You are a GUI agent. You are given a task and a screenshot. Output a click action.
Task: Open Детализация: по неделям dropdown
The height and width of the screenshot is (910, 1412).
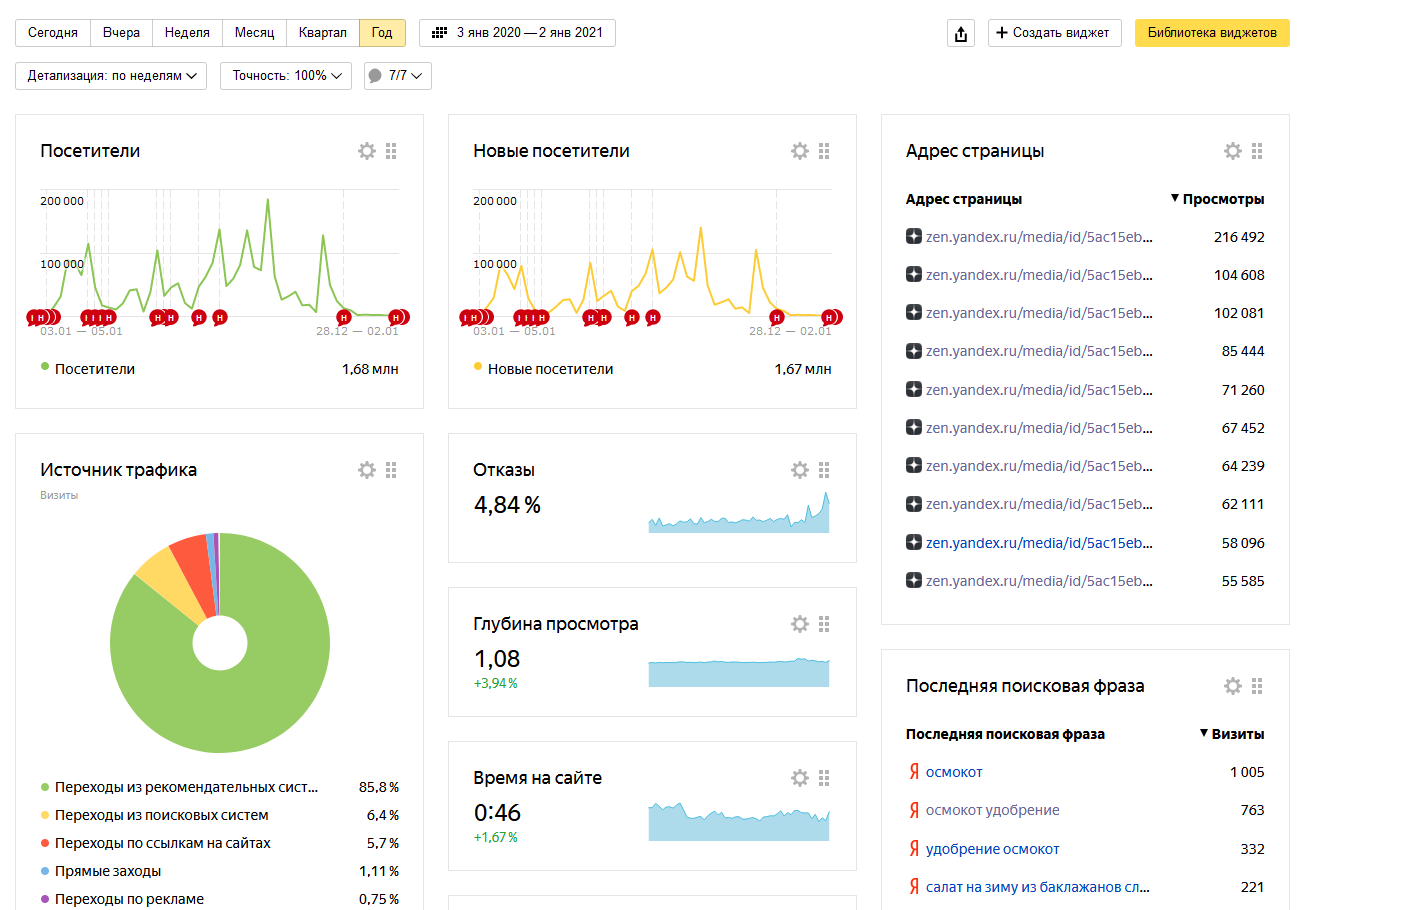coord(111,76)
